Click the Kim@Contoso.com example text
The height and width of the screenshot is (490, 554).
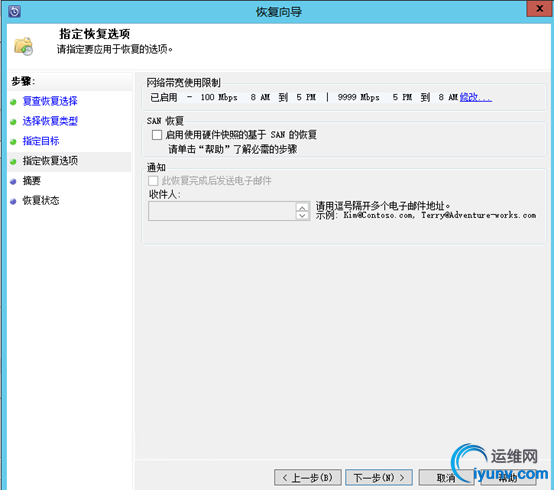tap(378, 215)
